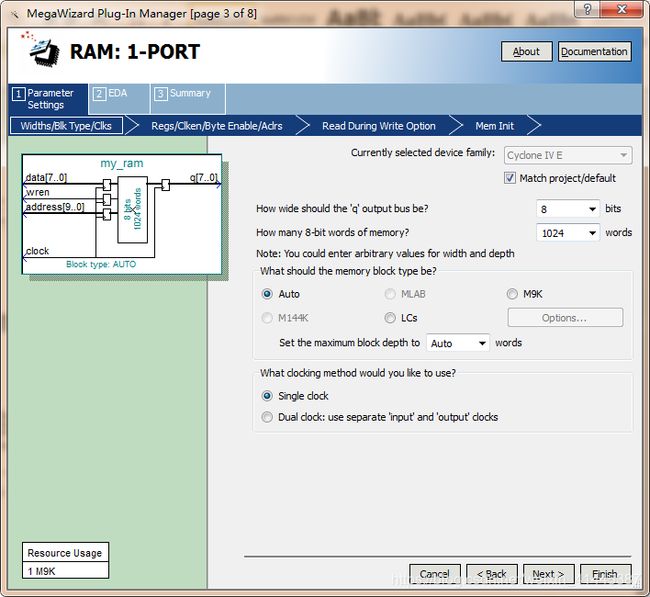Go to Regs/Clken/Byte Enable/Aclrs step
650x597 pixels.
[x=217, y=126]
